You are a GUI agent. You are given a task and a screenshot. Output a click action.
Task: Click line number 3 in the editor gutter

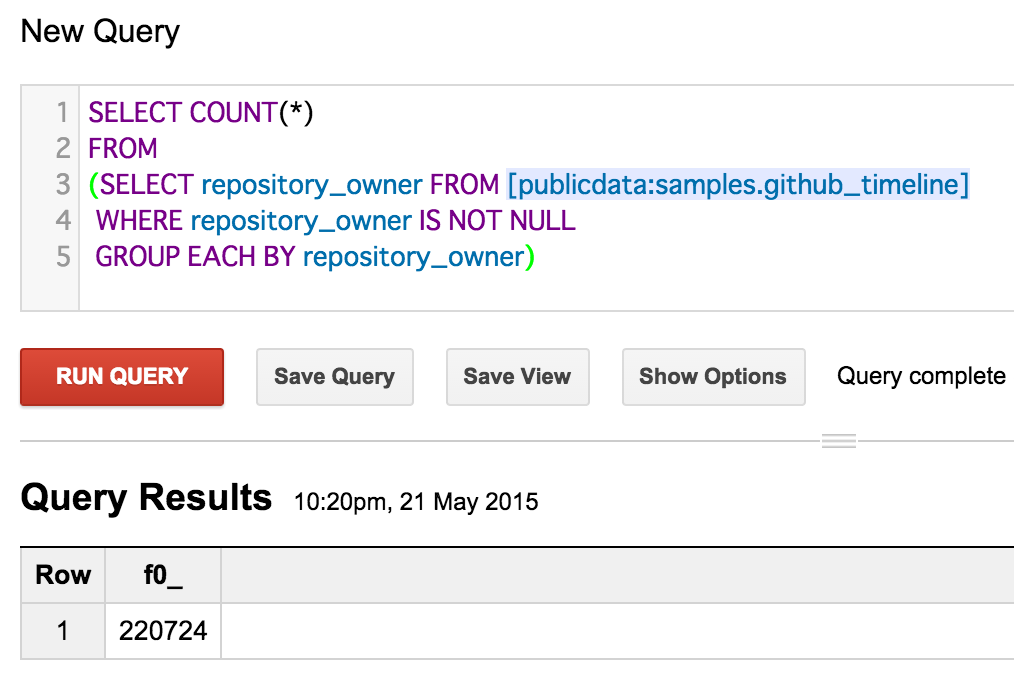tap(62, 184)
